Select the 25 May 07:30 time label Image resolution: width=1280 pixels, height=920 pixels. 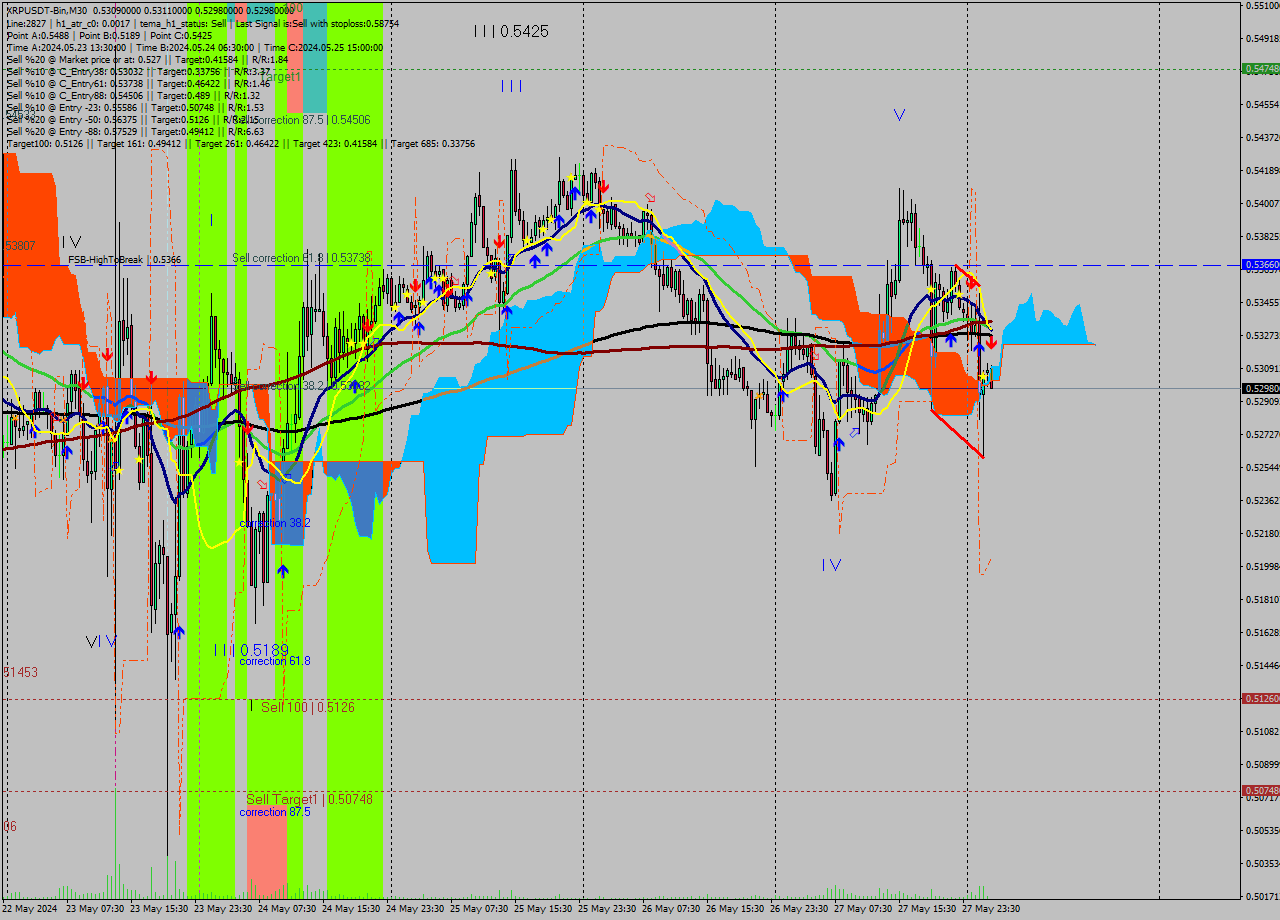click(x=479, y=909)
